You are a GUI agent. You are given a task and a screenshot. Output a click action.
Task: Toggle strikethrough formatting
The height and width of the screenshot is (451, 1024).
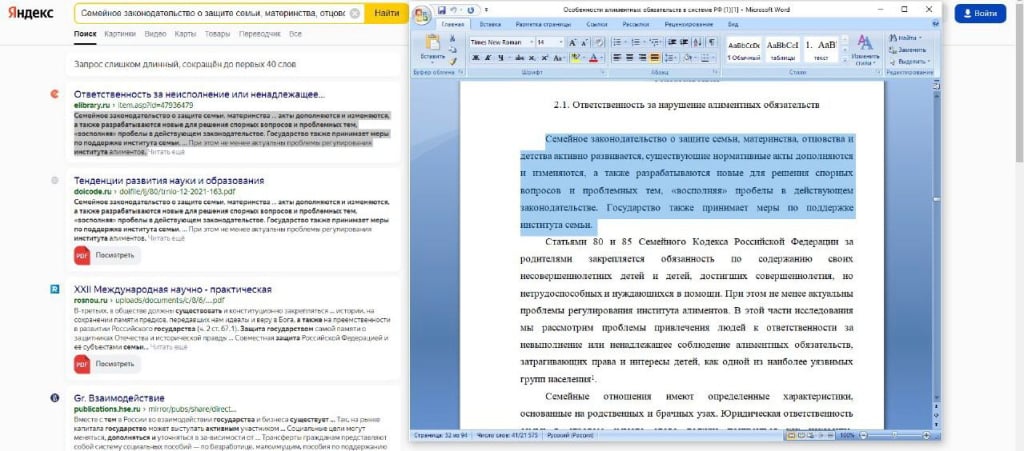tap(520, 58)
